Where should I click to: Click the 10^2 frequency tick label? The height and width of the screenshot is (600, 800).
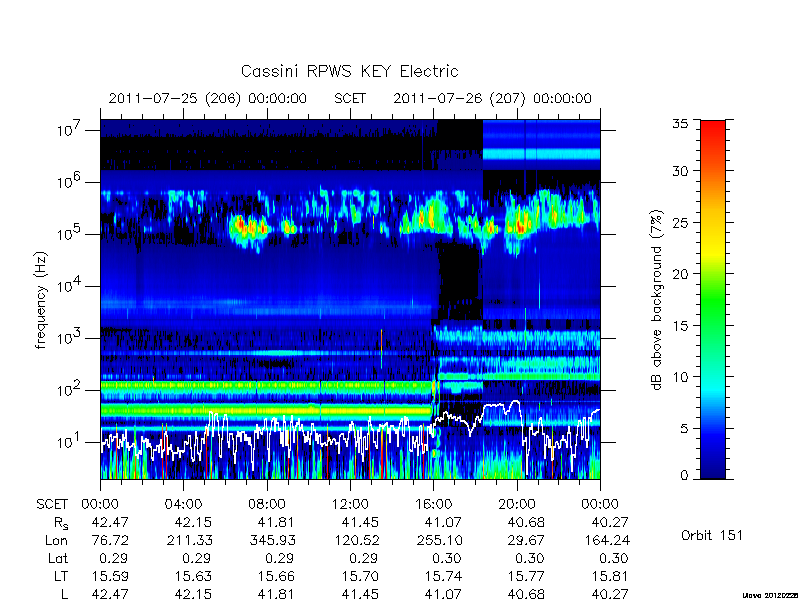click(68, 389)
